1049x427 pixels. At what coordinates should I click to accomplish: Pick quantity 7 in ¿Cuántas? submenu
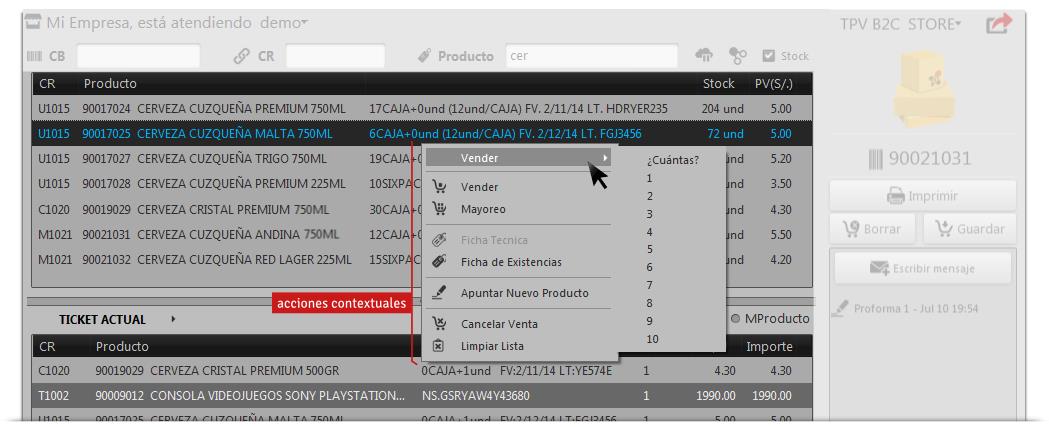click(650, 285)
